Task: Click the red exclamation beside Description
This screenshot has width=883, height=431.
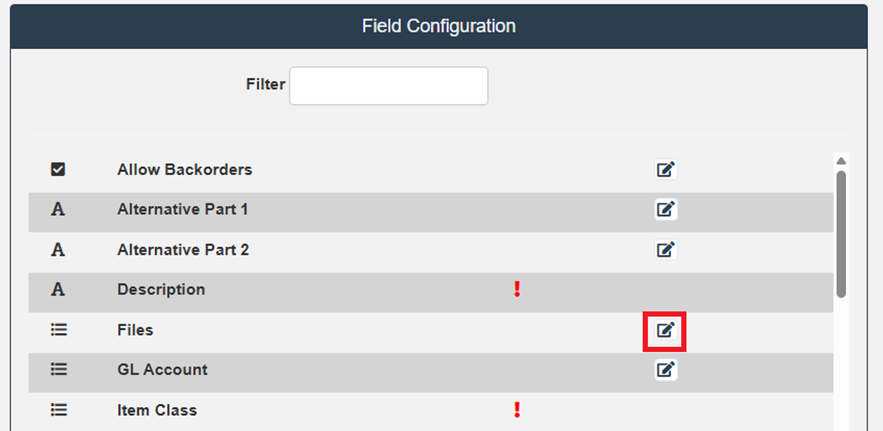Action: pyautogui.click(x=517, y=290)
